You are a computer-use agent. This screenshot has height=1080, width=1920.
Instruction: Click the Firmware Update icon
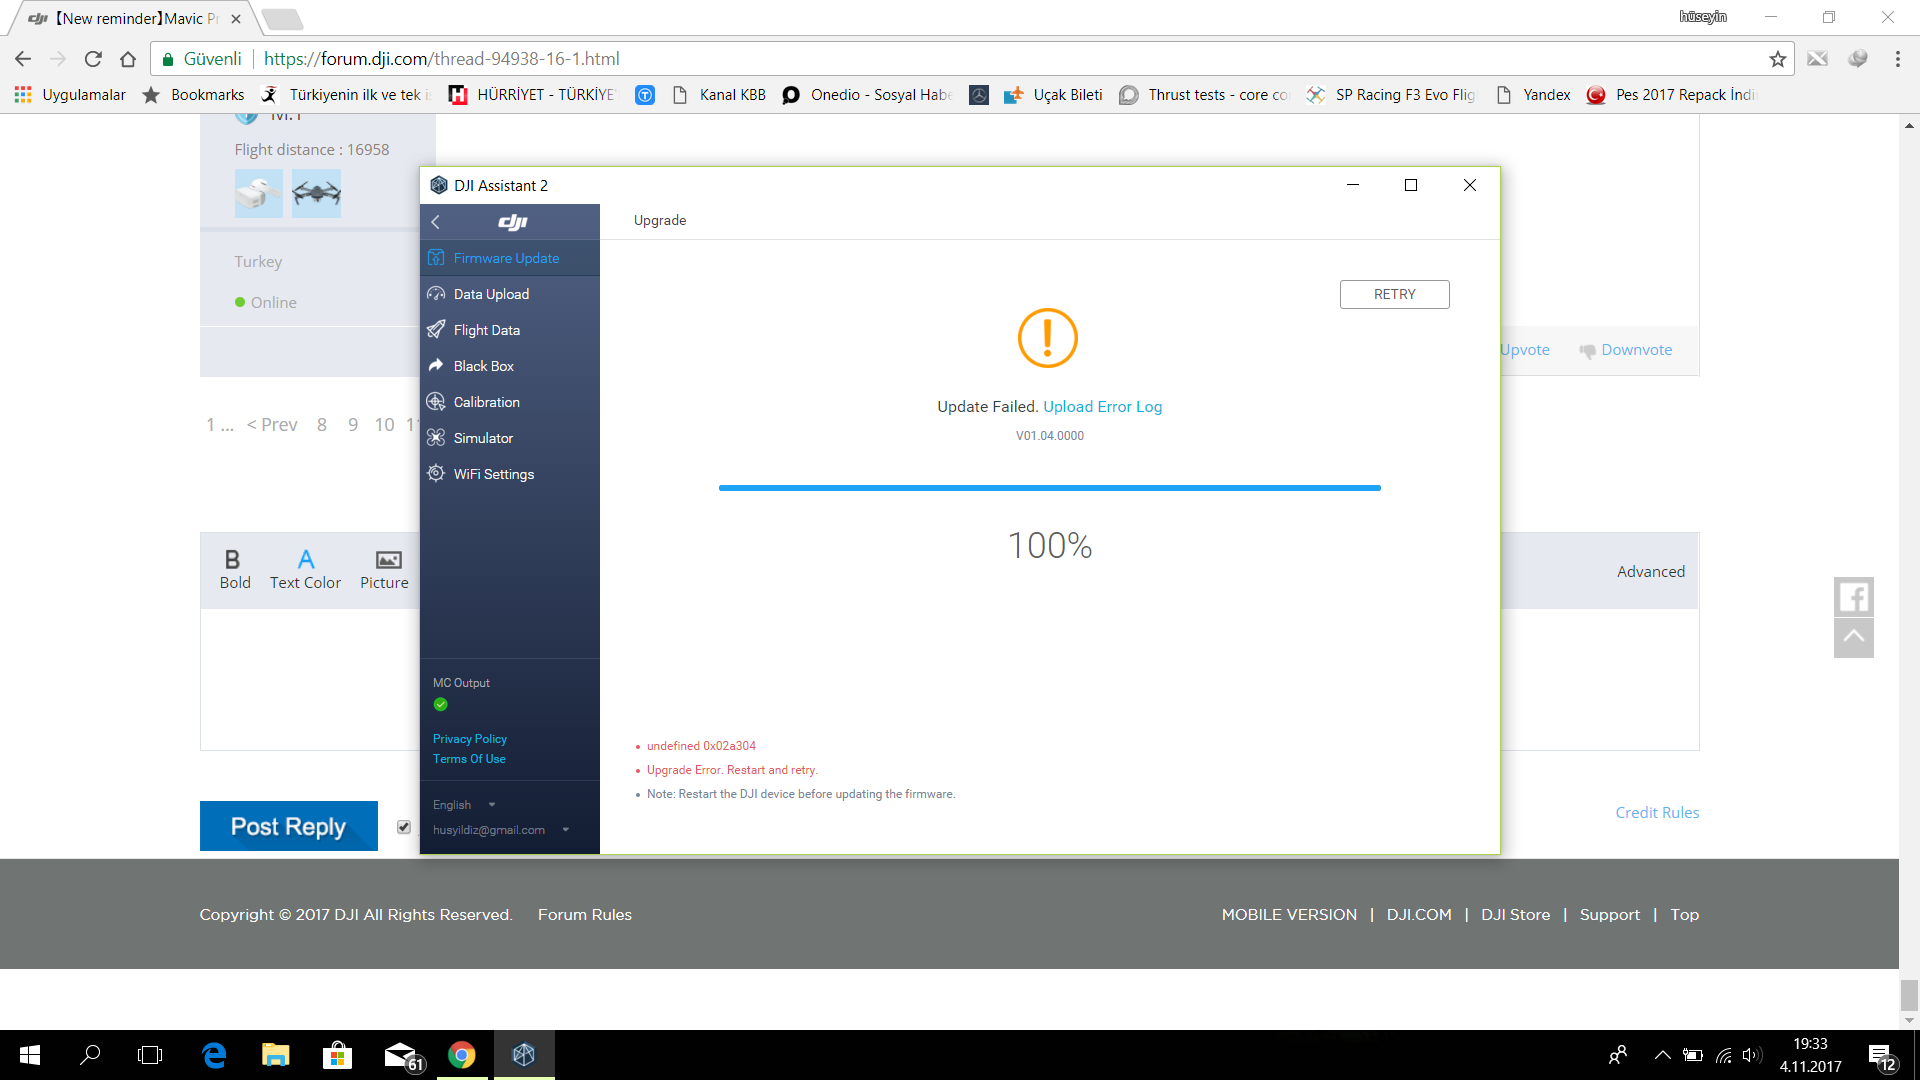436,258
